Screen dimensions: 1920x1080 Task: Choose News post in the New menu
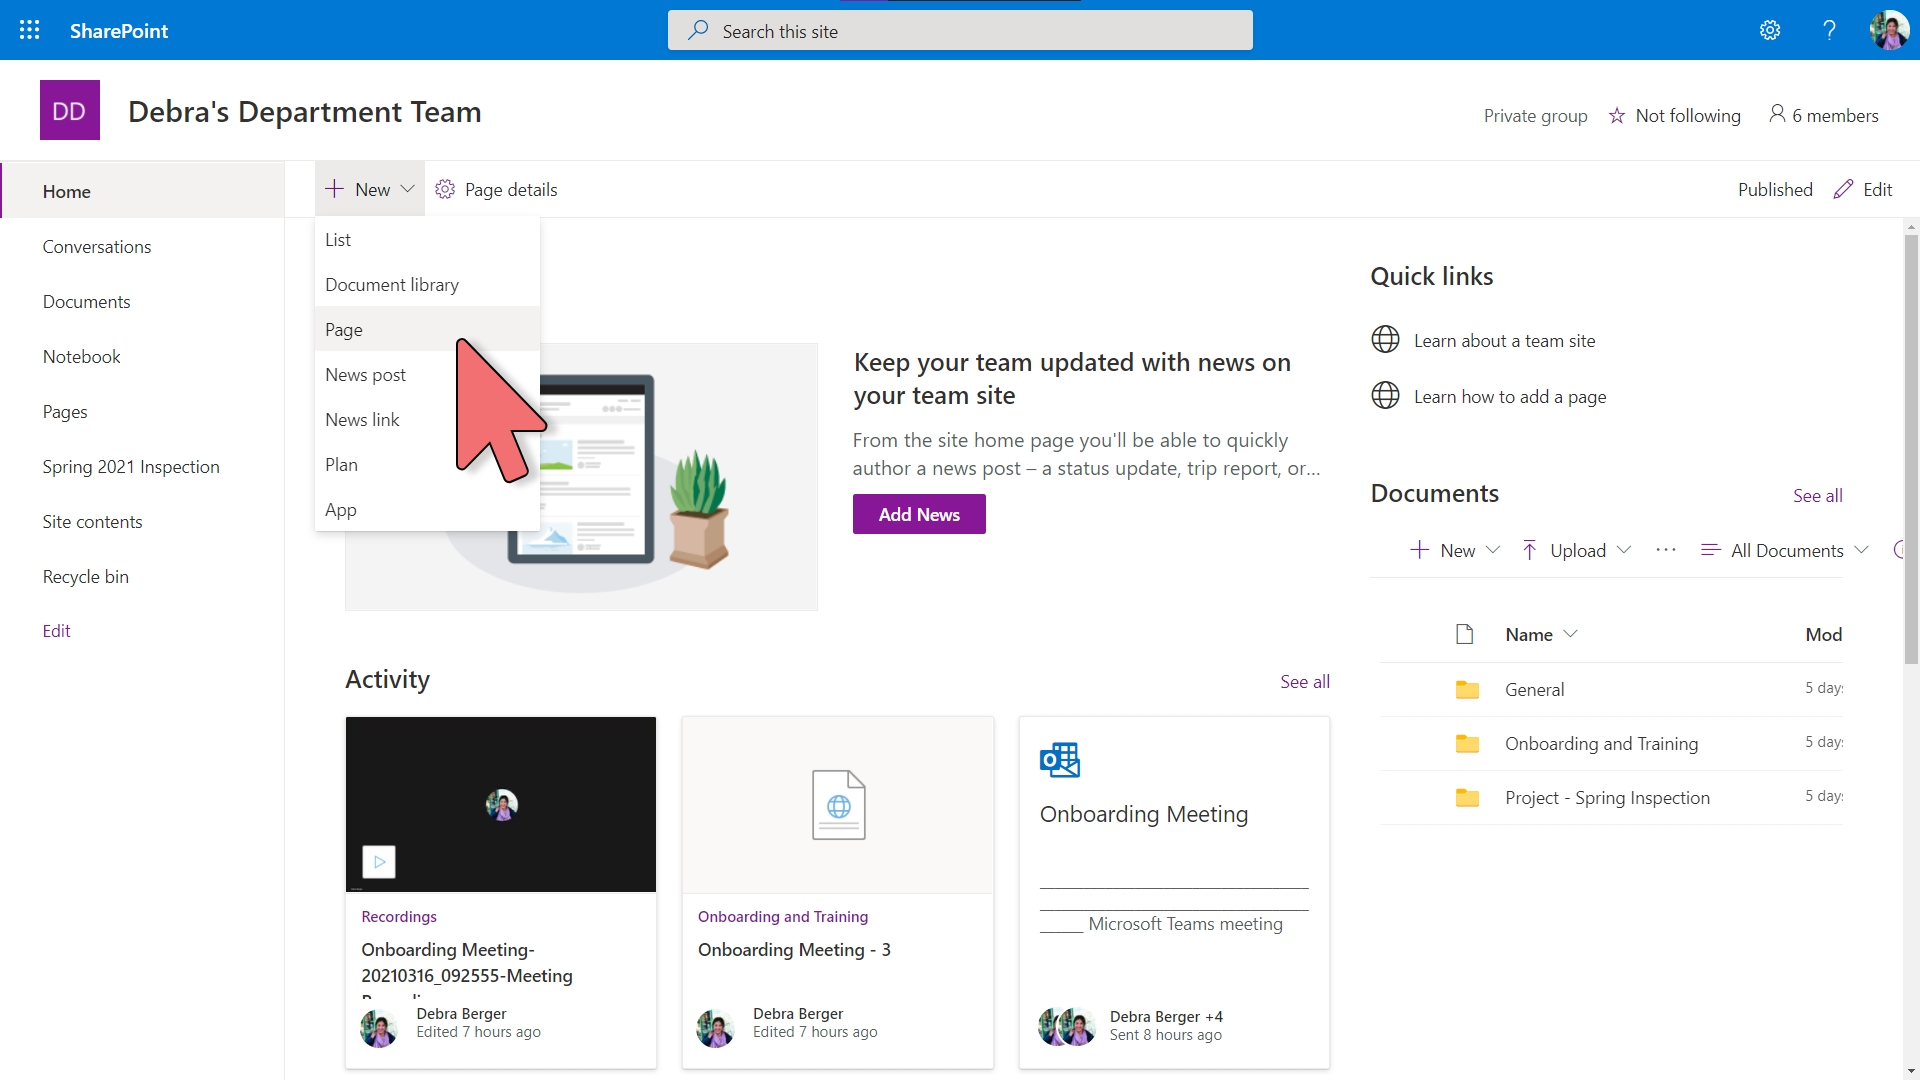tap(427, 374)
